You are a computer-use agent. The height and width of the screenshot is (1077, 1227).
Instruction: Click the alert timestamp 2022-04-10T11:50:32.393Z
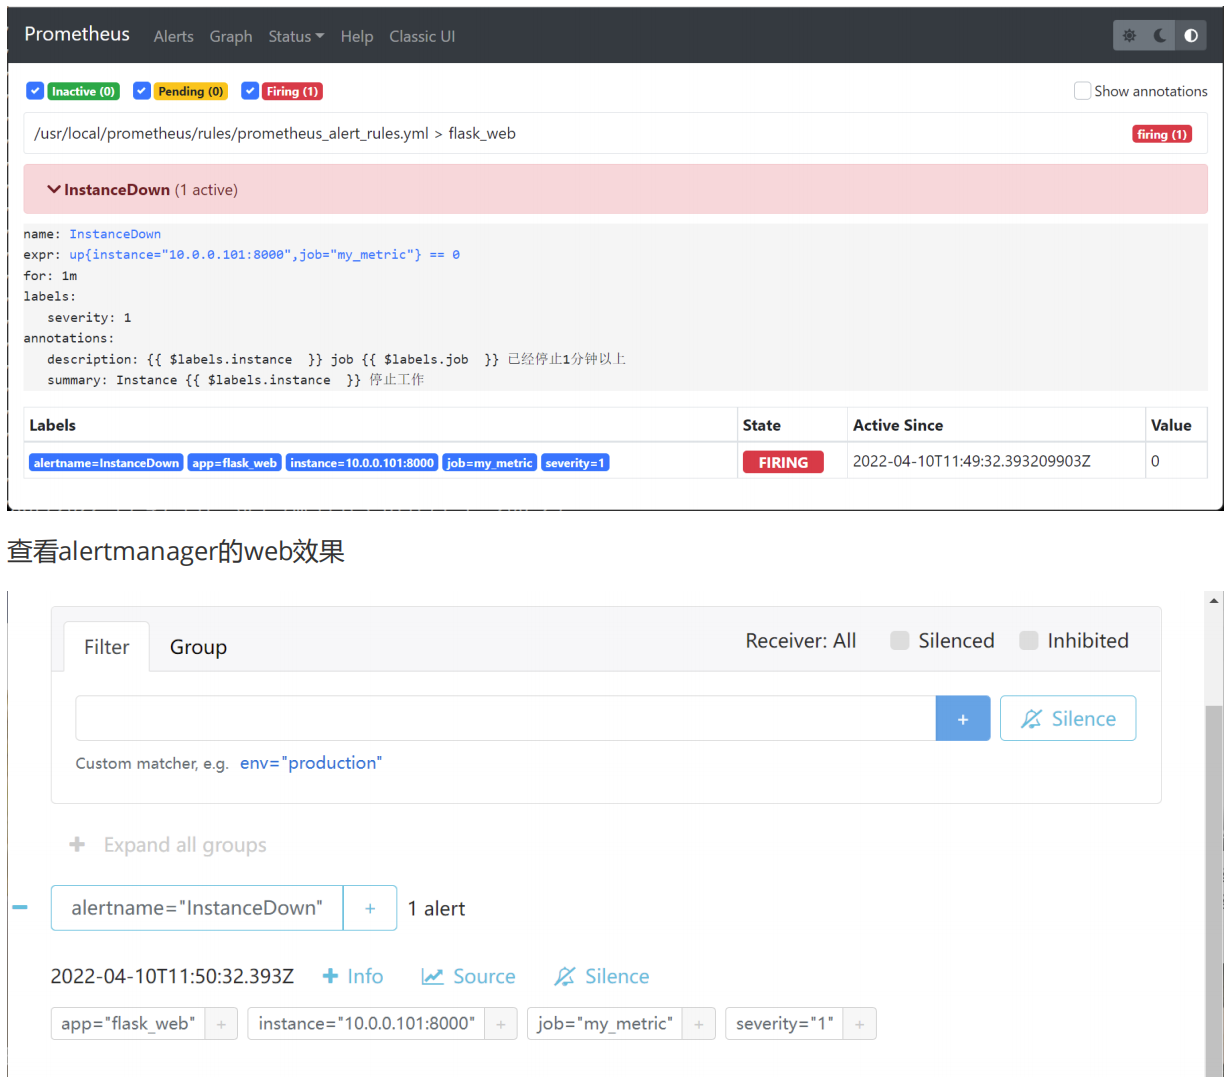172,976
